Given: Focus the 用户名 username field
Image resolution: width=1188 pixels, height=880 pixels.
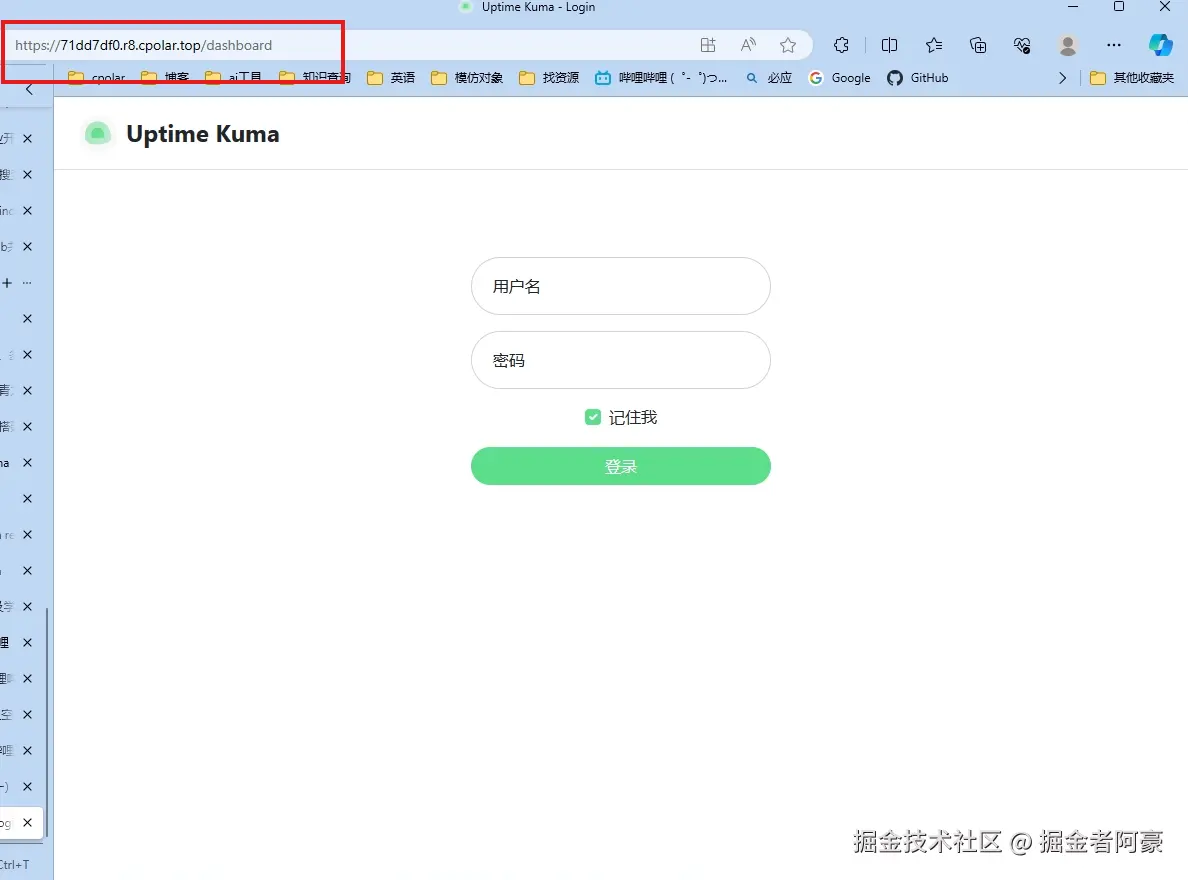Looking at the screenshot, I should 621,287.
